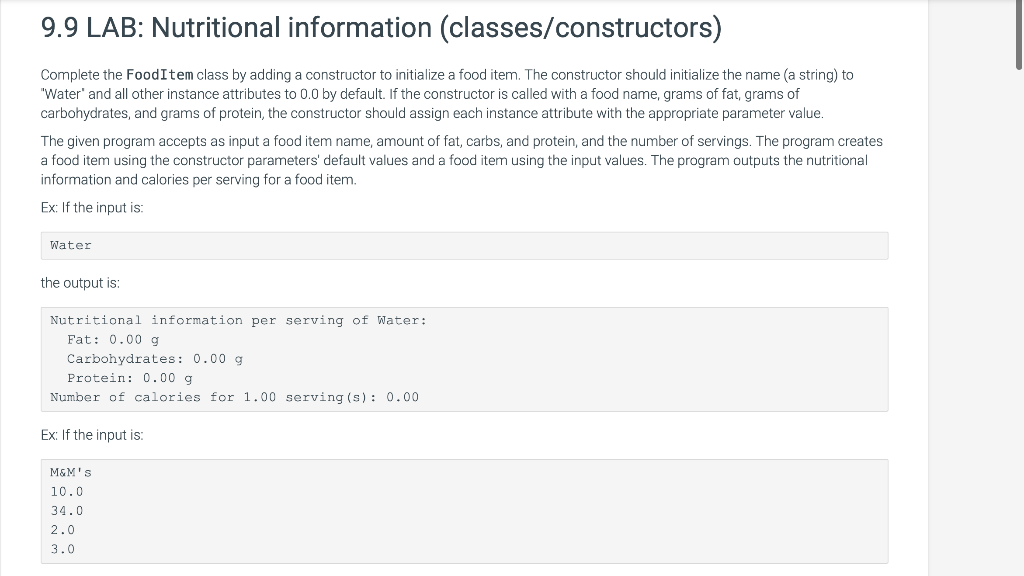Click the 'Nutritional information per serving' output line
Viewport: 1024px width, 576px height.
[x=238, y=320]
